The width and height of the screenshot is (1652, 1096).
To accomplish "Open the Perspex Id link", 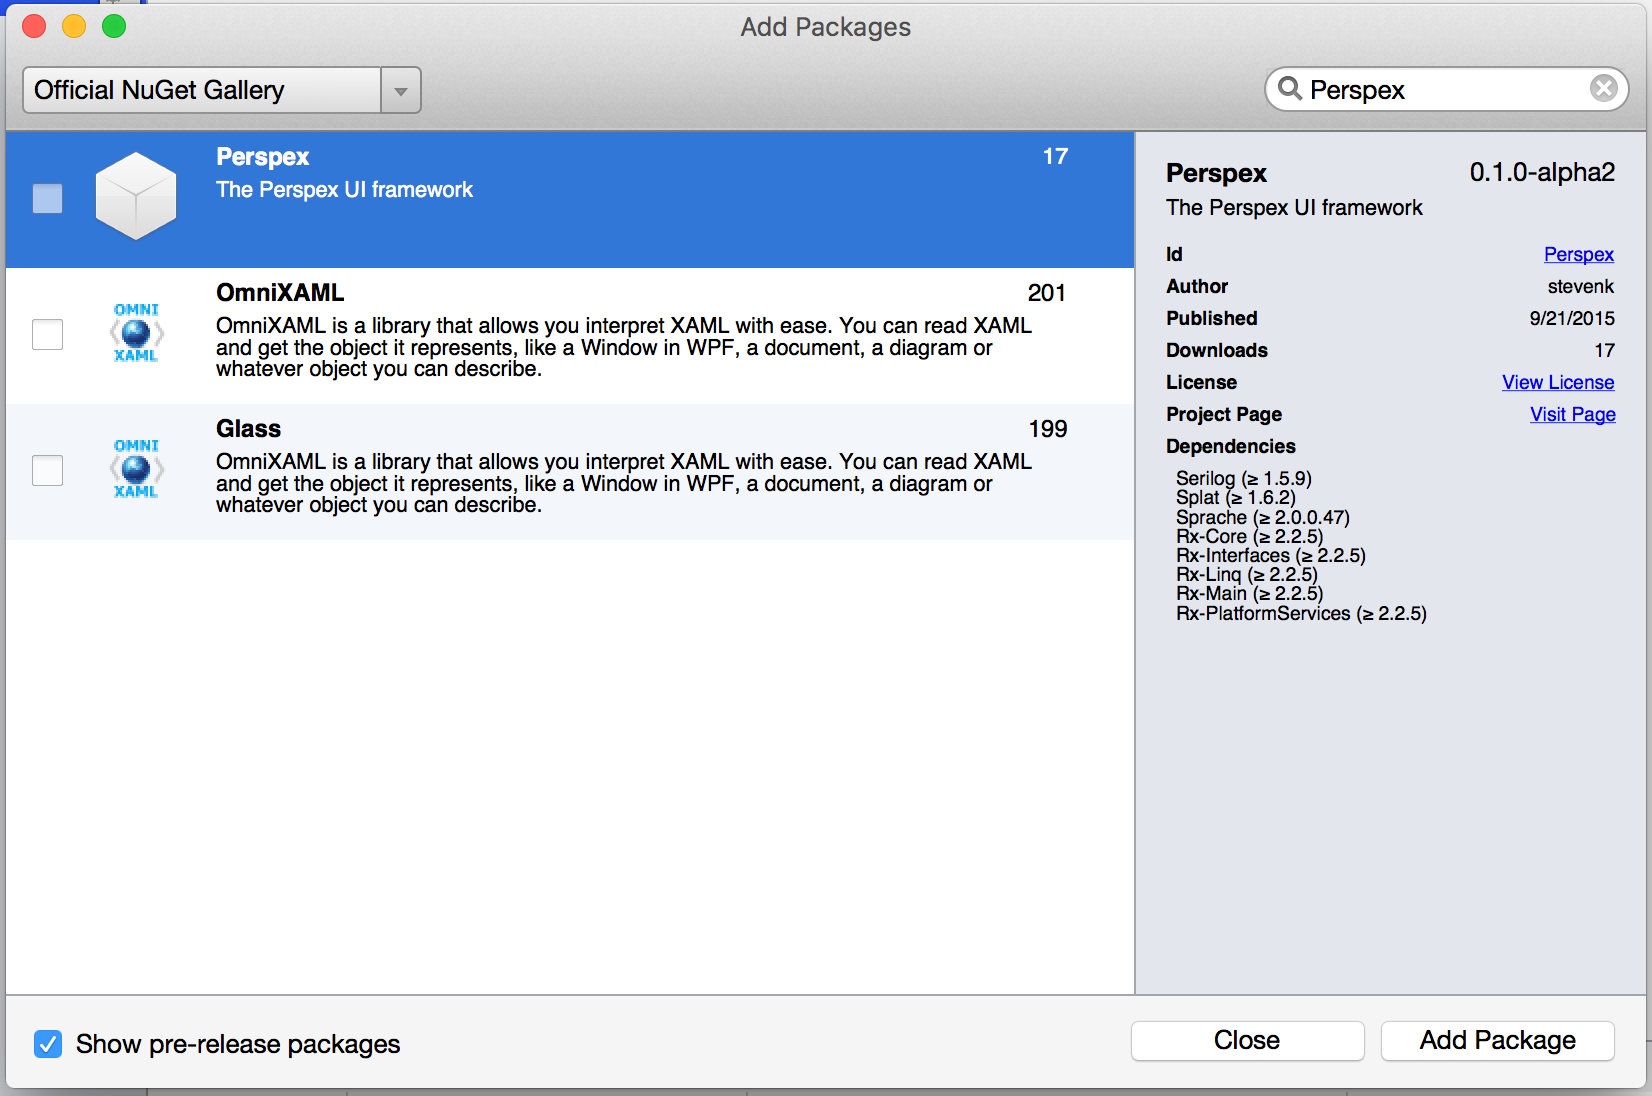I will click(1578, 254).
